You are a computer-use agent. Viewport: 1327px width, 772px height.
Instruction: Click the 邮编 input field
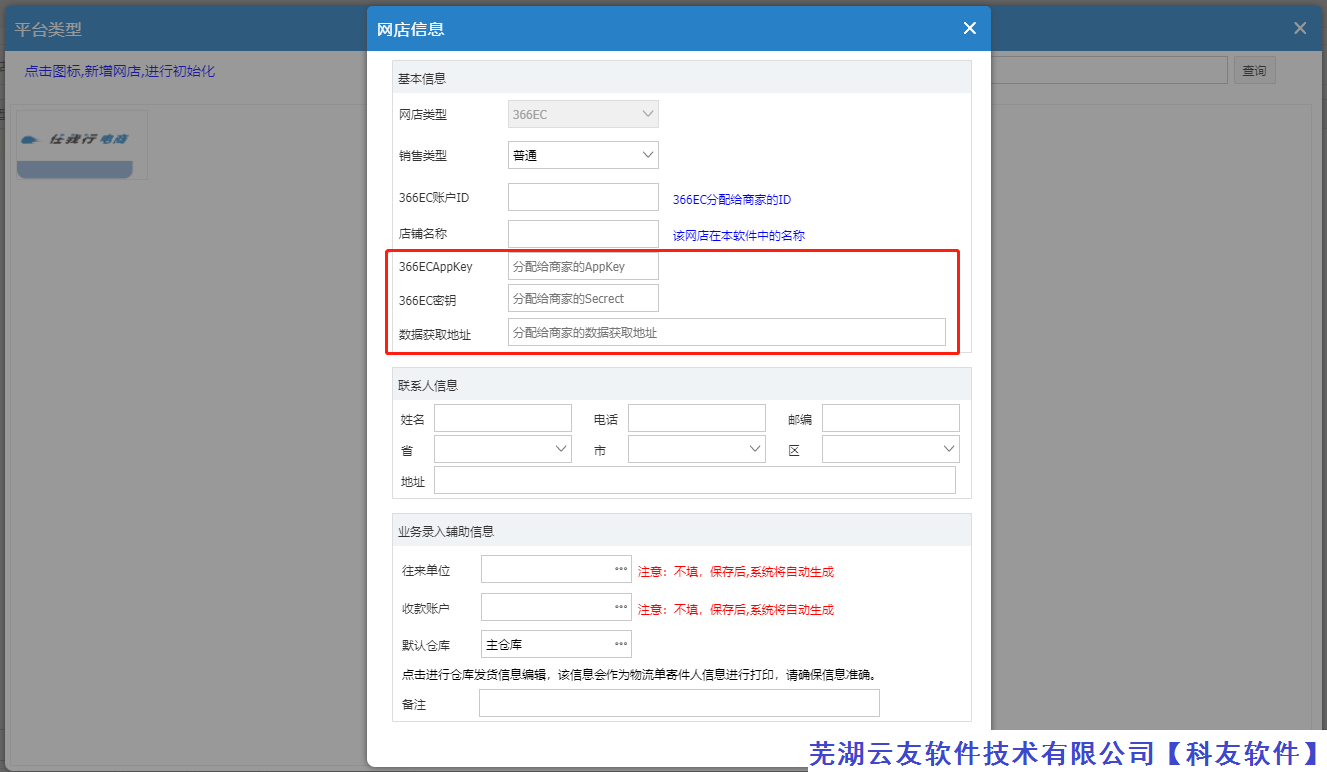[891, 418]
